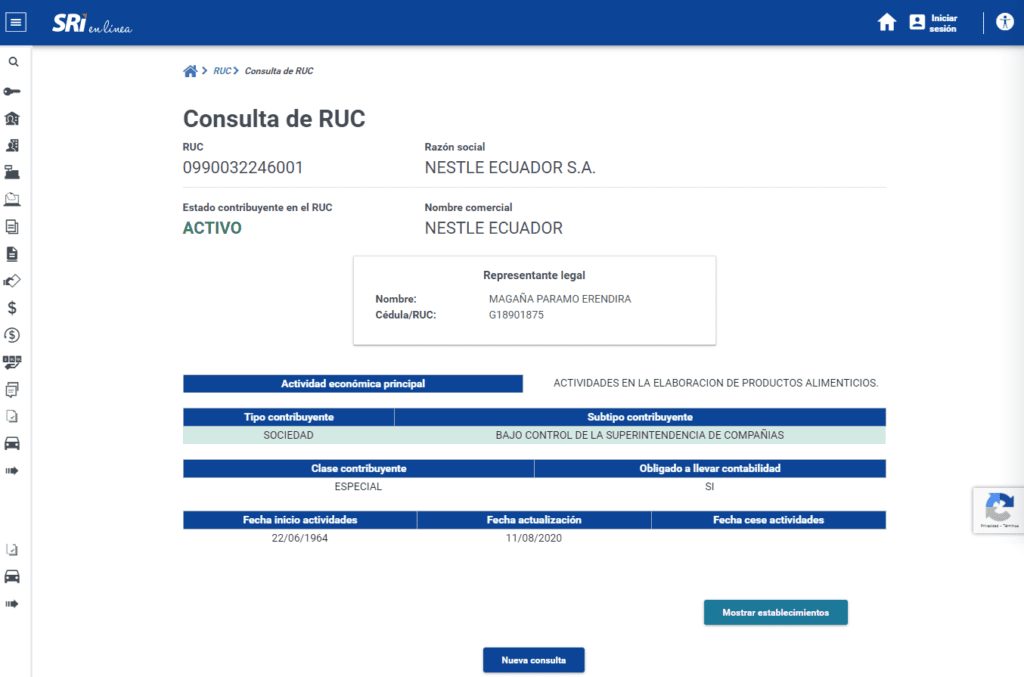Click Iniciar sesión to log in

[933, 23]
